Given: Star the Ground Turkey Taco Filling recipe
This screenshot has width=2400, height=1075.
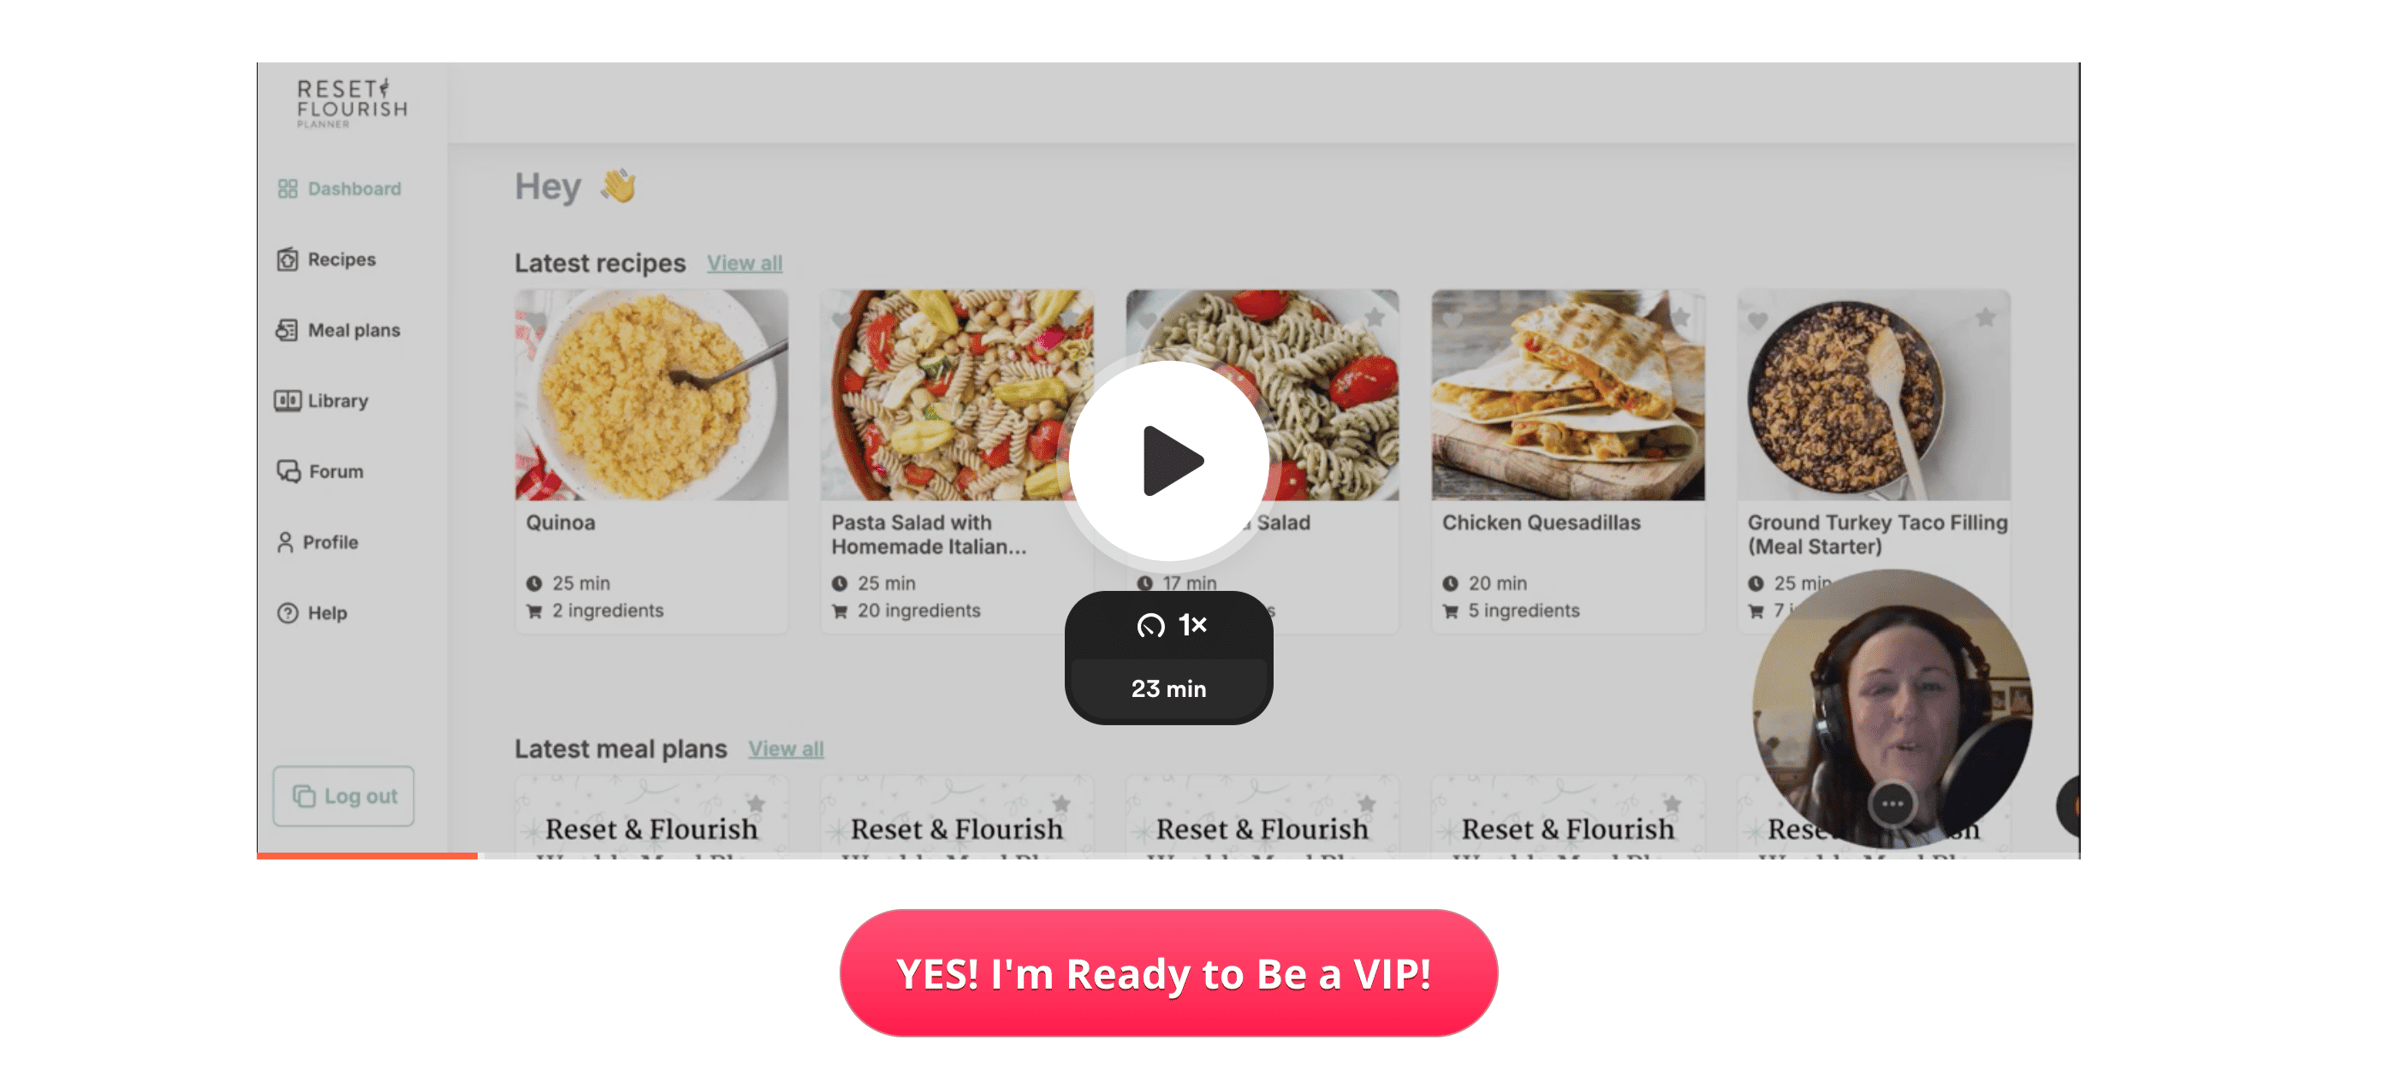Looking at the screenshot, I should [x=1985, y=318].
